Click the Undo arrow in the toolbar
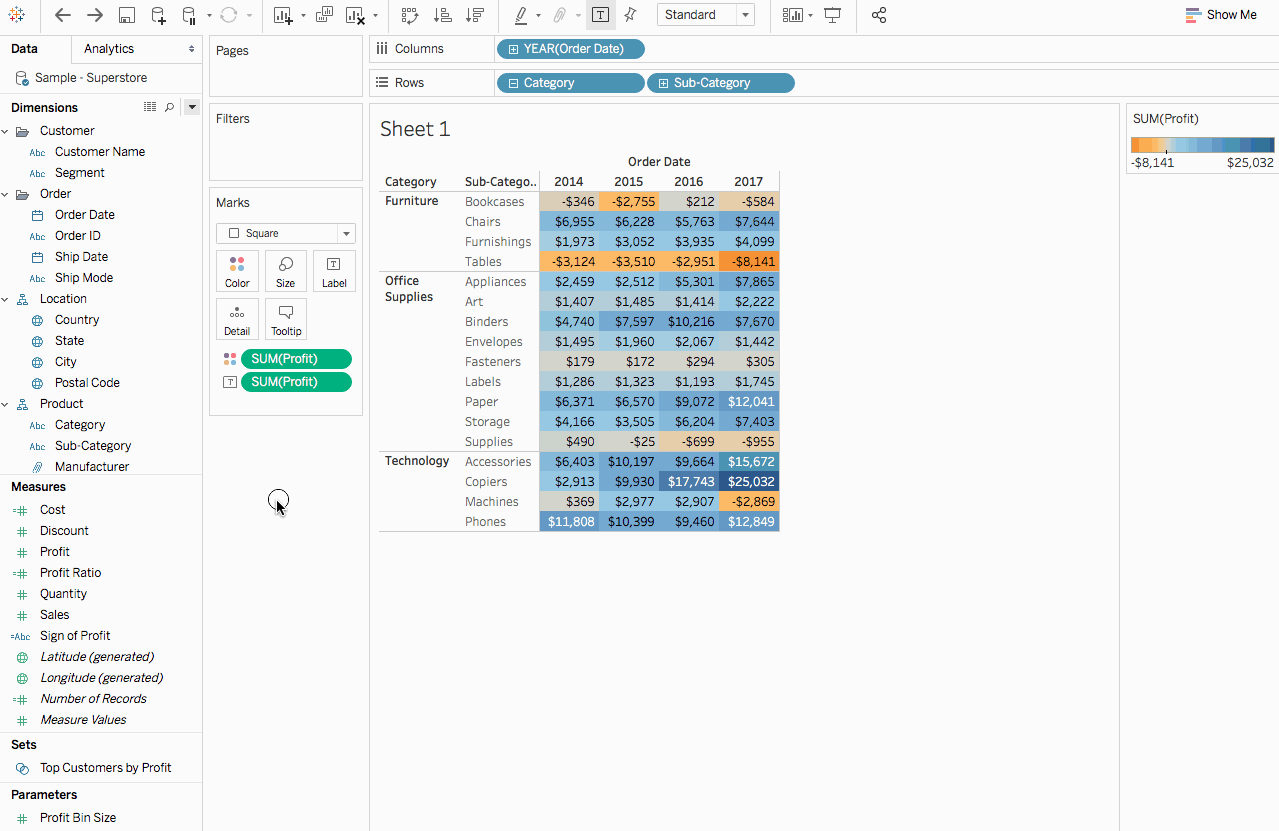Image resolution: width=1279 pixels, height=831 pixels. coord(62,16)
